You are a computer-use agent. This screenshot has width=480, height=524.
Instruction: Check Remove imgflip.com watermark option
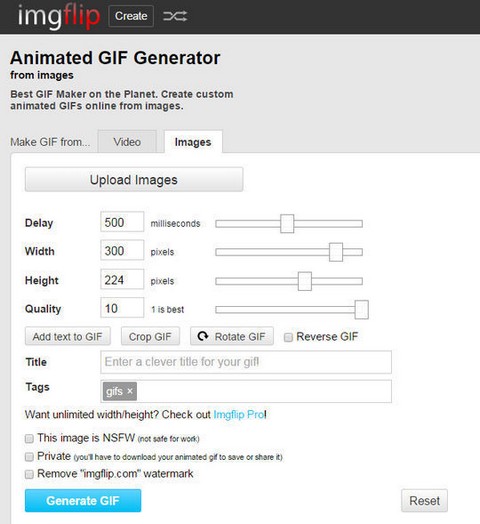point(29,474)
